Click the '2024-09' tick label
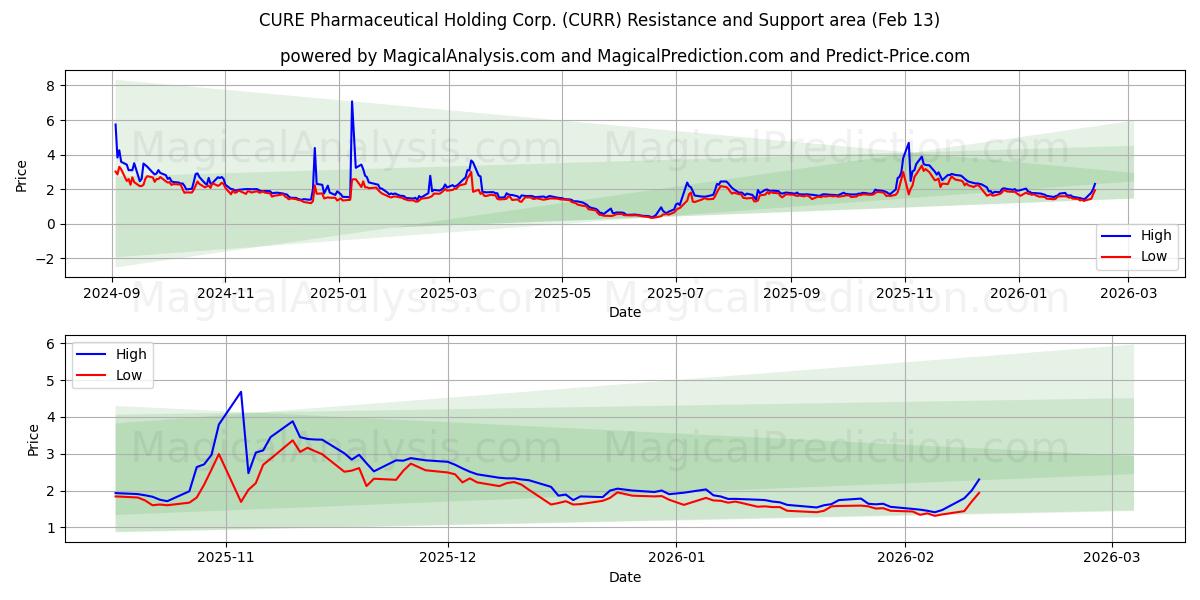Image resolution: width=1200 pixels, height=600 pixels. coord(112,293)
